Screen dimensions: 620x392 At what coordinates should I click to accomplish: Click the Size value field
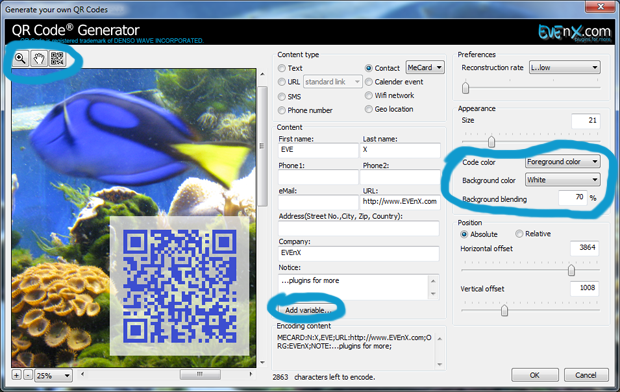(586, 121)
